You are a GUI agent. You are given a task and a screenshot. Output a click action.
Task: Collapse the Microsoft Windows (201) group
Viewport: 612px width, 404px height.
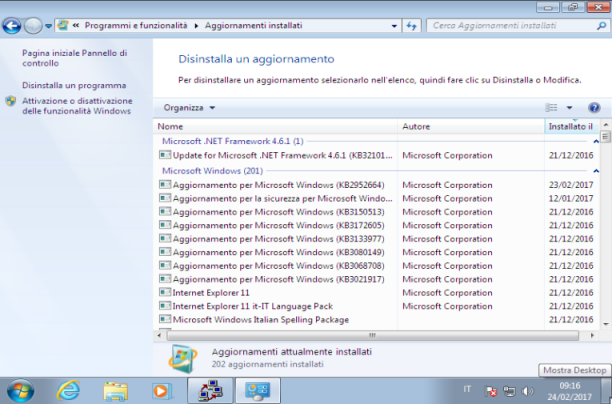coord(596,171)
